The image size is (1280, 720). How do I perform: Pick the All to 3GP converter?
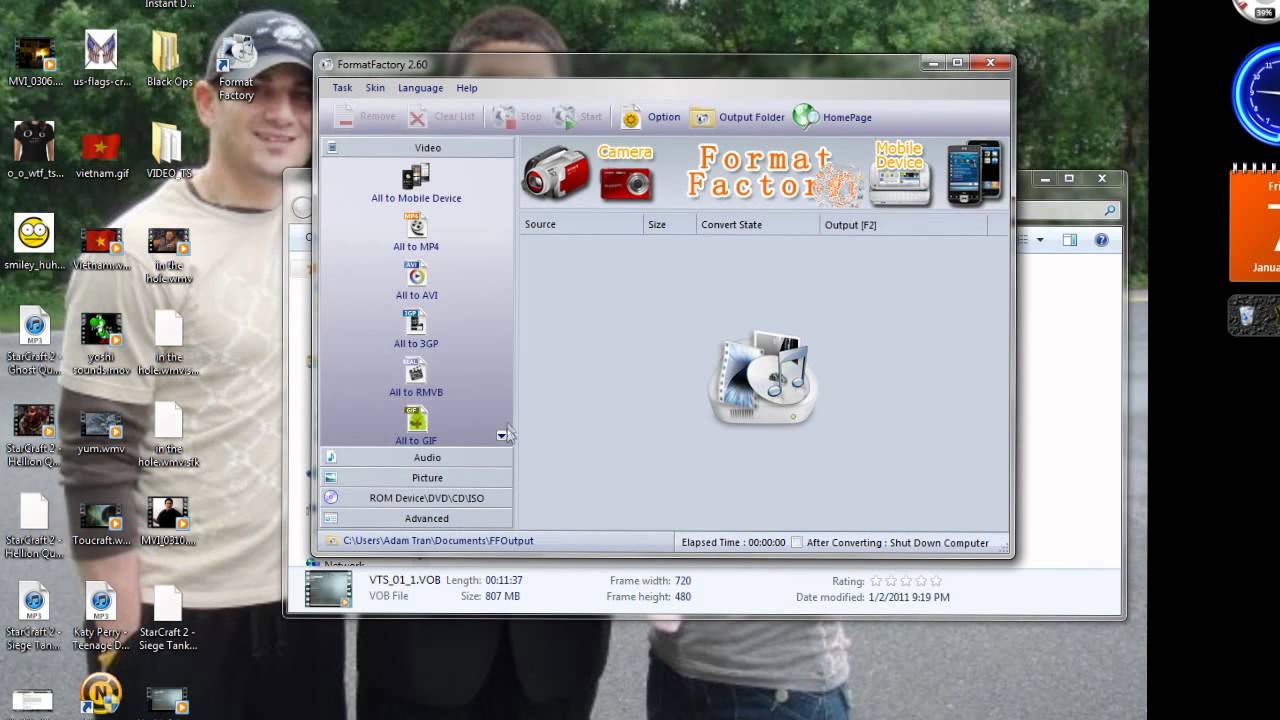tap(416, 329)
